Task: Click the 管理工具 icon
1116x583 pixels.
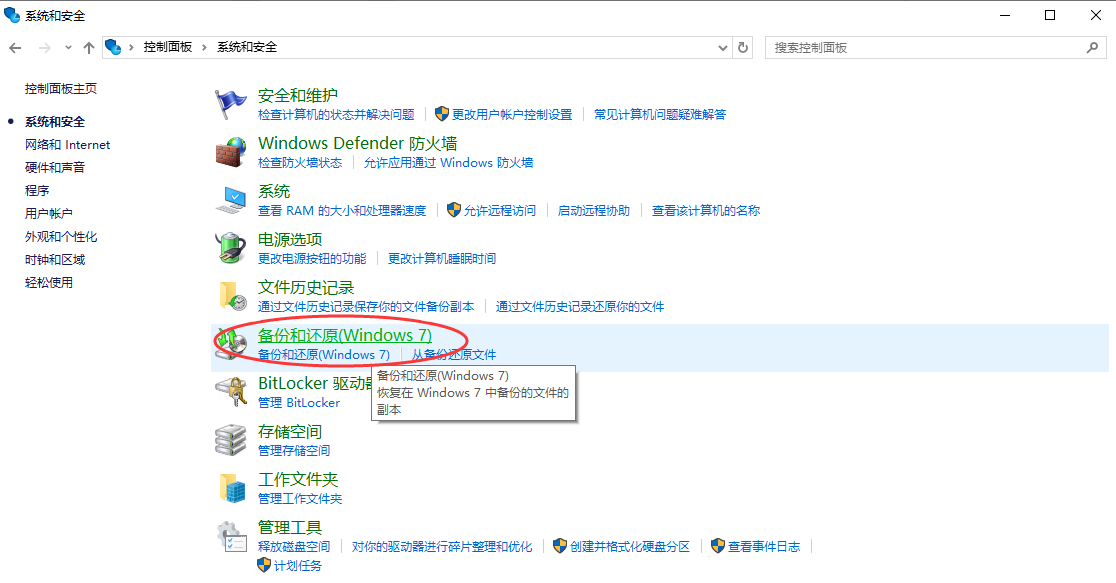Action: (230, 536)
